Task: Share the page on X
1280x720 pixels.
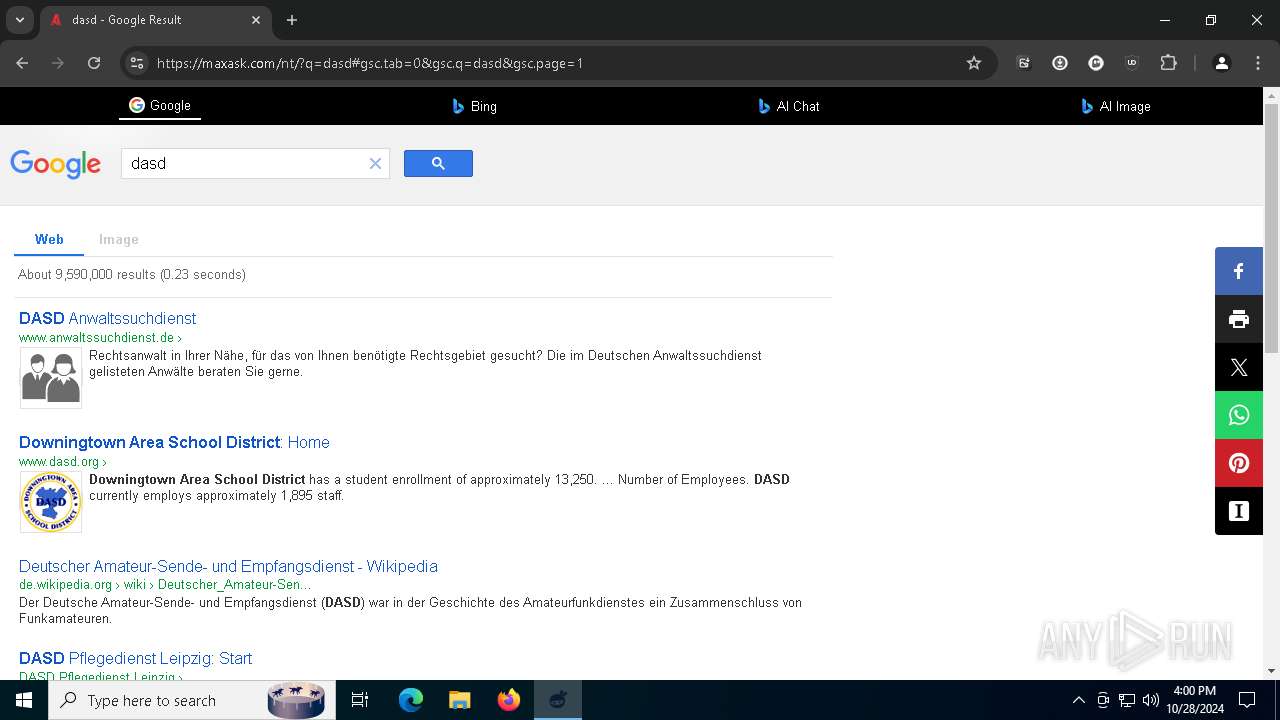Action: click(1239, 367)
